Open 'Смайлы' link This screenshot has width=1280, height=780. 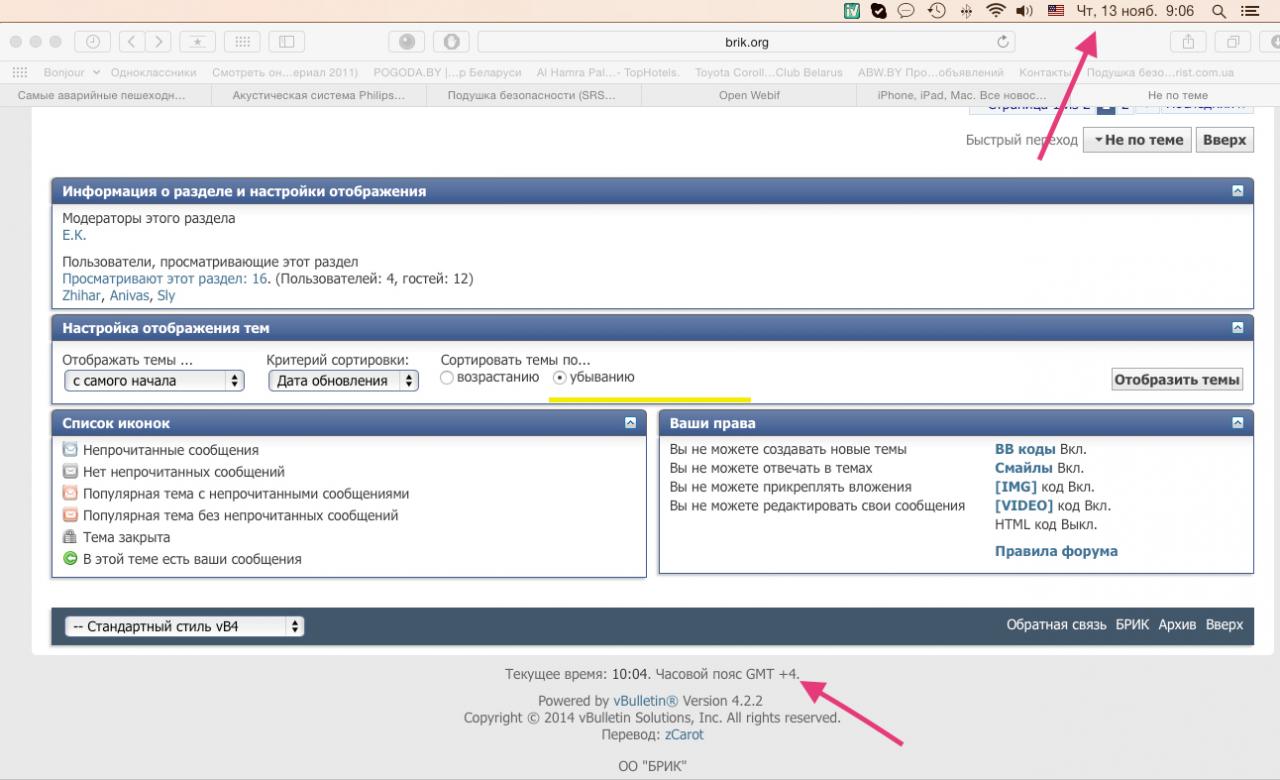pos(1024,468)
